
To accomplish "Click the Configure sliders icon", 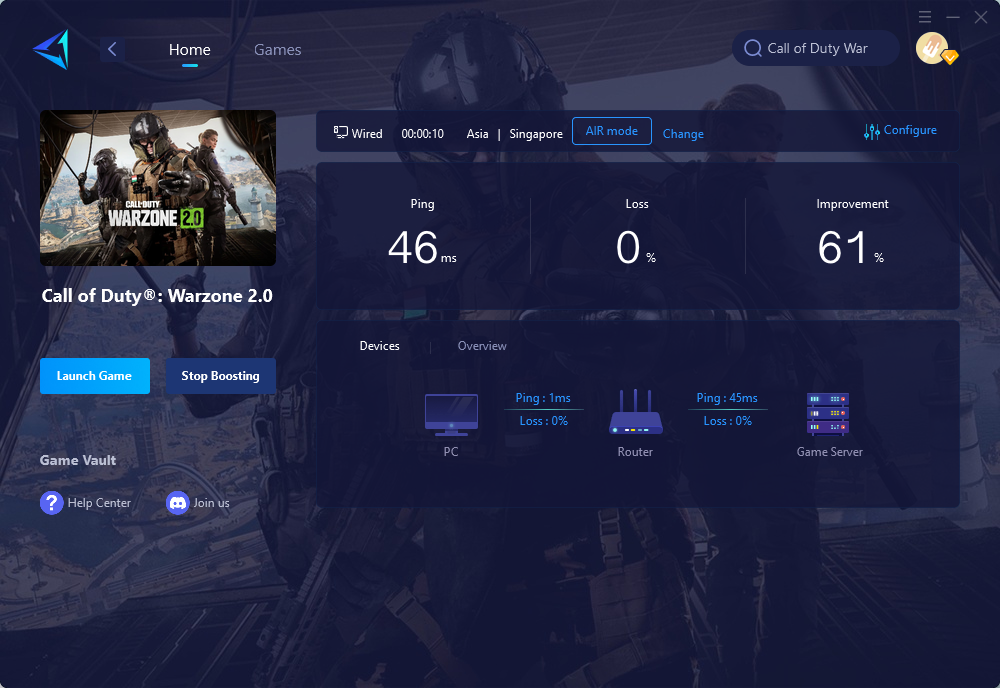I will 872,131.
